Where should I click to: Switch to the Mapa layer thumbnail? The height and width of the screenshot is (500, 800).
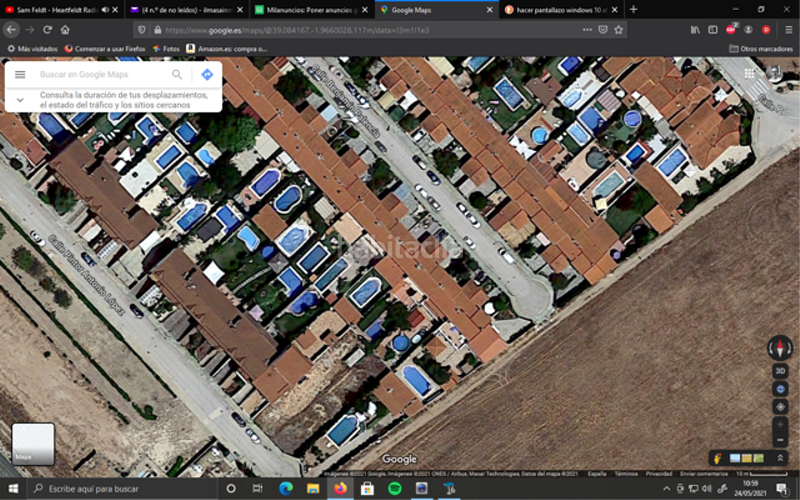coord(33,443)
